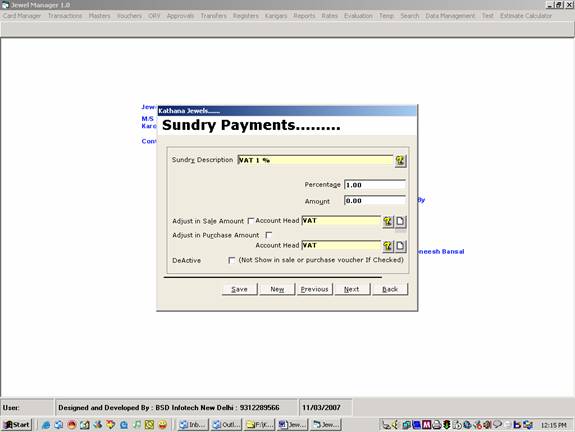The image size is (575, 432).
Task: Open the Transactions menu
Action: tap(65, 16)
